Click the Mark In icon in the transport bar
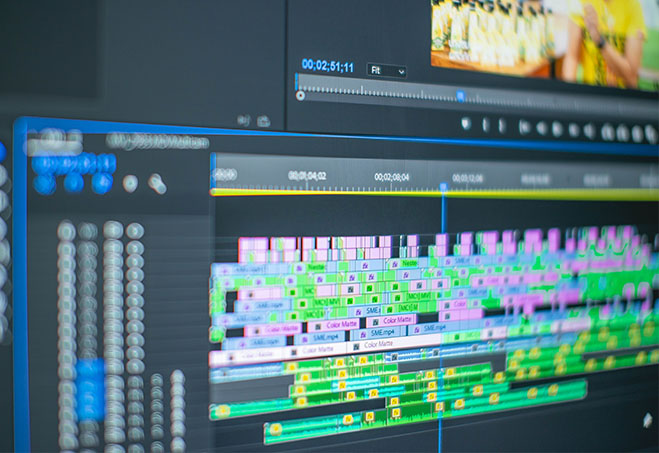This screenshot has height=453, width=659. (487, 125)
